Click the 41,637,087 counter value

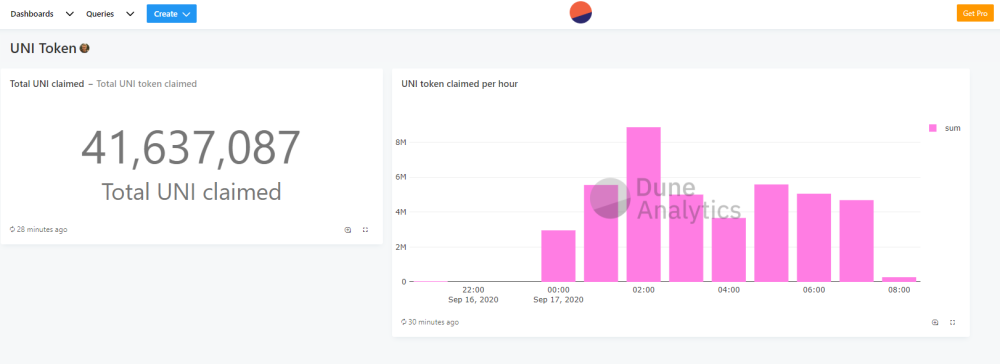click(x=191, y=148)
